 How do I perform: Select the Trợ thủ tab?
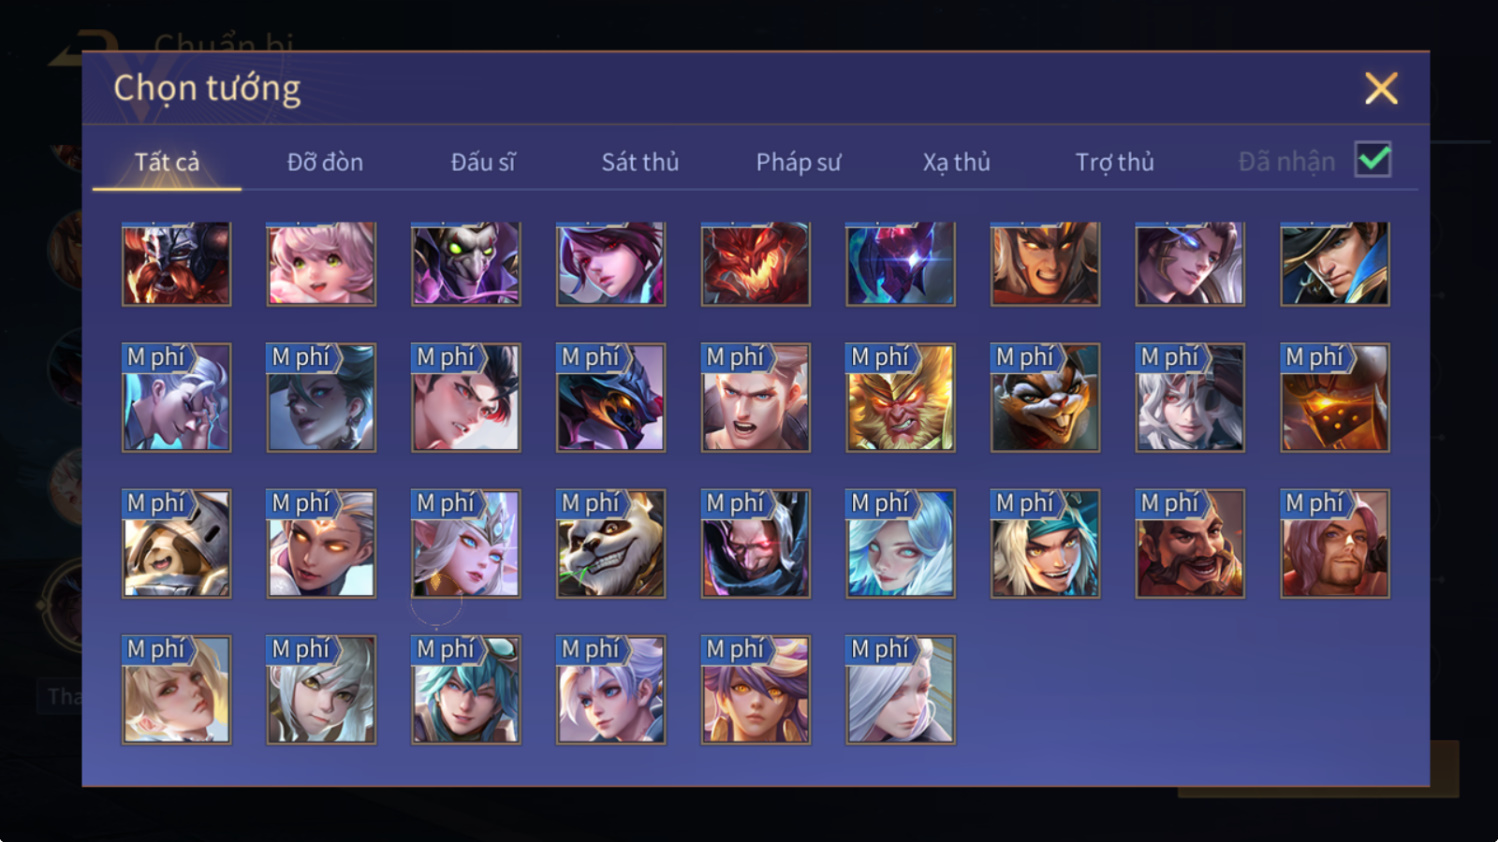click(1114, 162)
